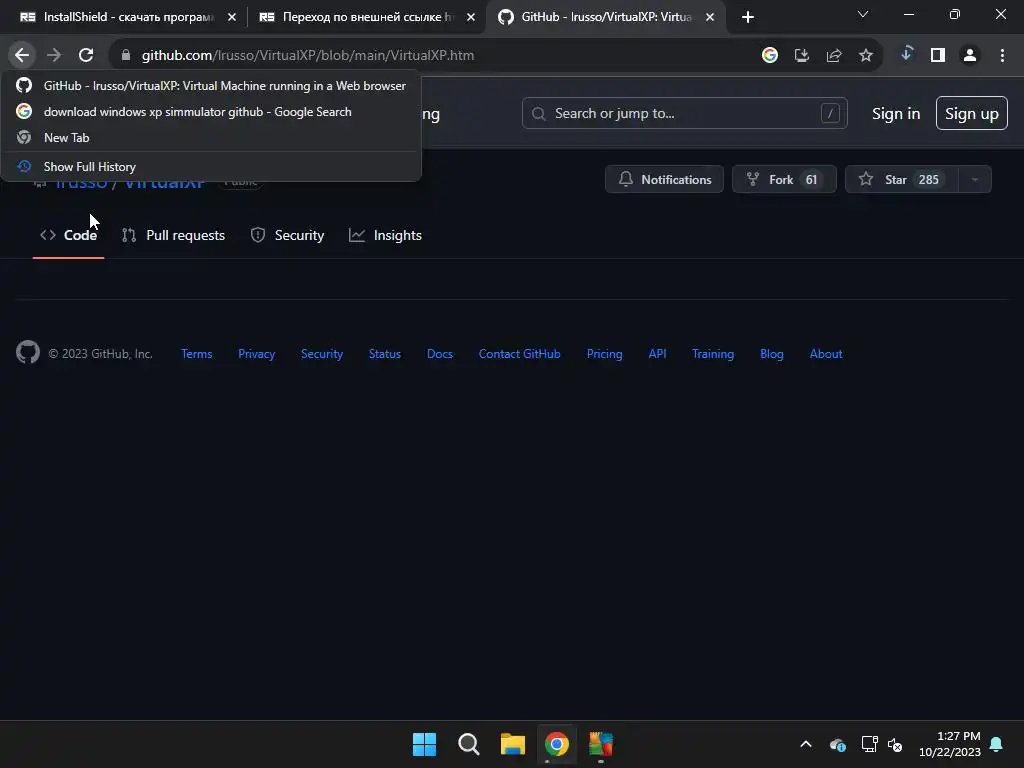Open the Security footer link
Viewport: 1024px width, 768px height.
pyautogui.click(x=322, y=354)
